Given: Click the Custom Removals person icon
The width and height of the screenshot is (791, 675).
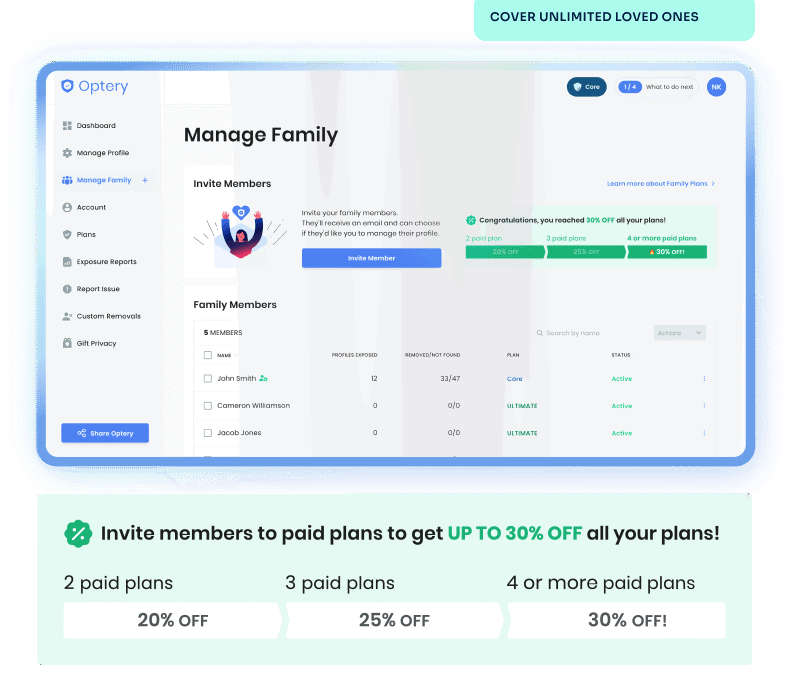Looking at the screenshot, I should [x=67, y=316].
